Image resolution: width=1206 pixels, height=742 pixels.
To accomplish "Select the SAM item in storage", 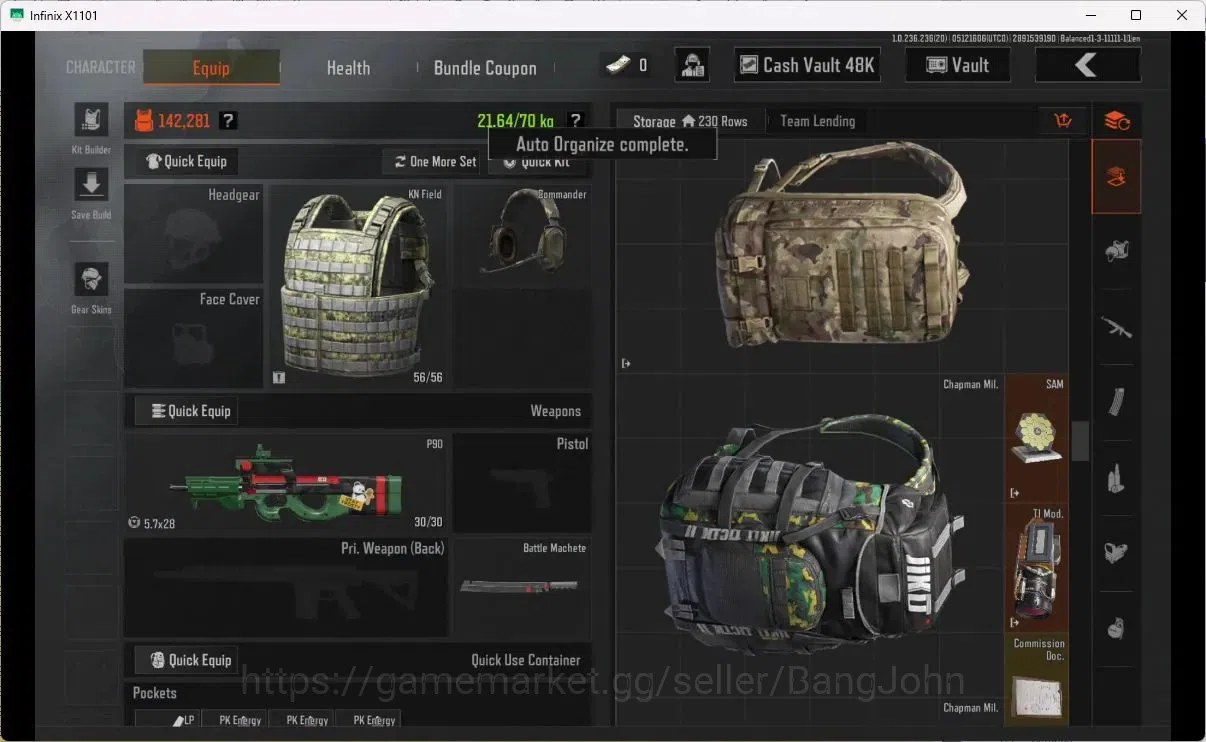I will (x=1037, y=438).
